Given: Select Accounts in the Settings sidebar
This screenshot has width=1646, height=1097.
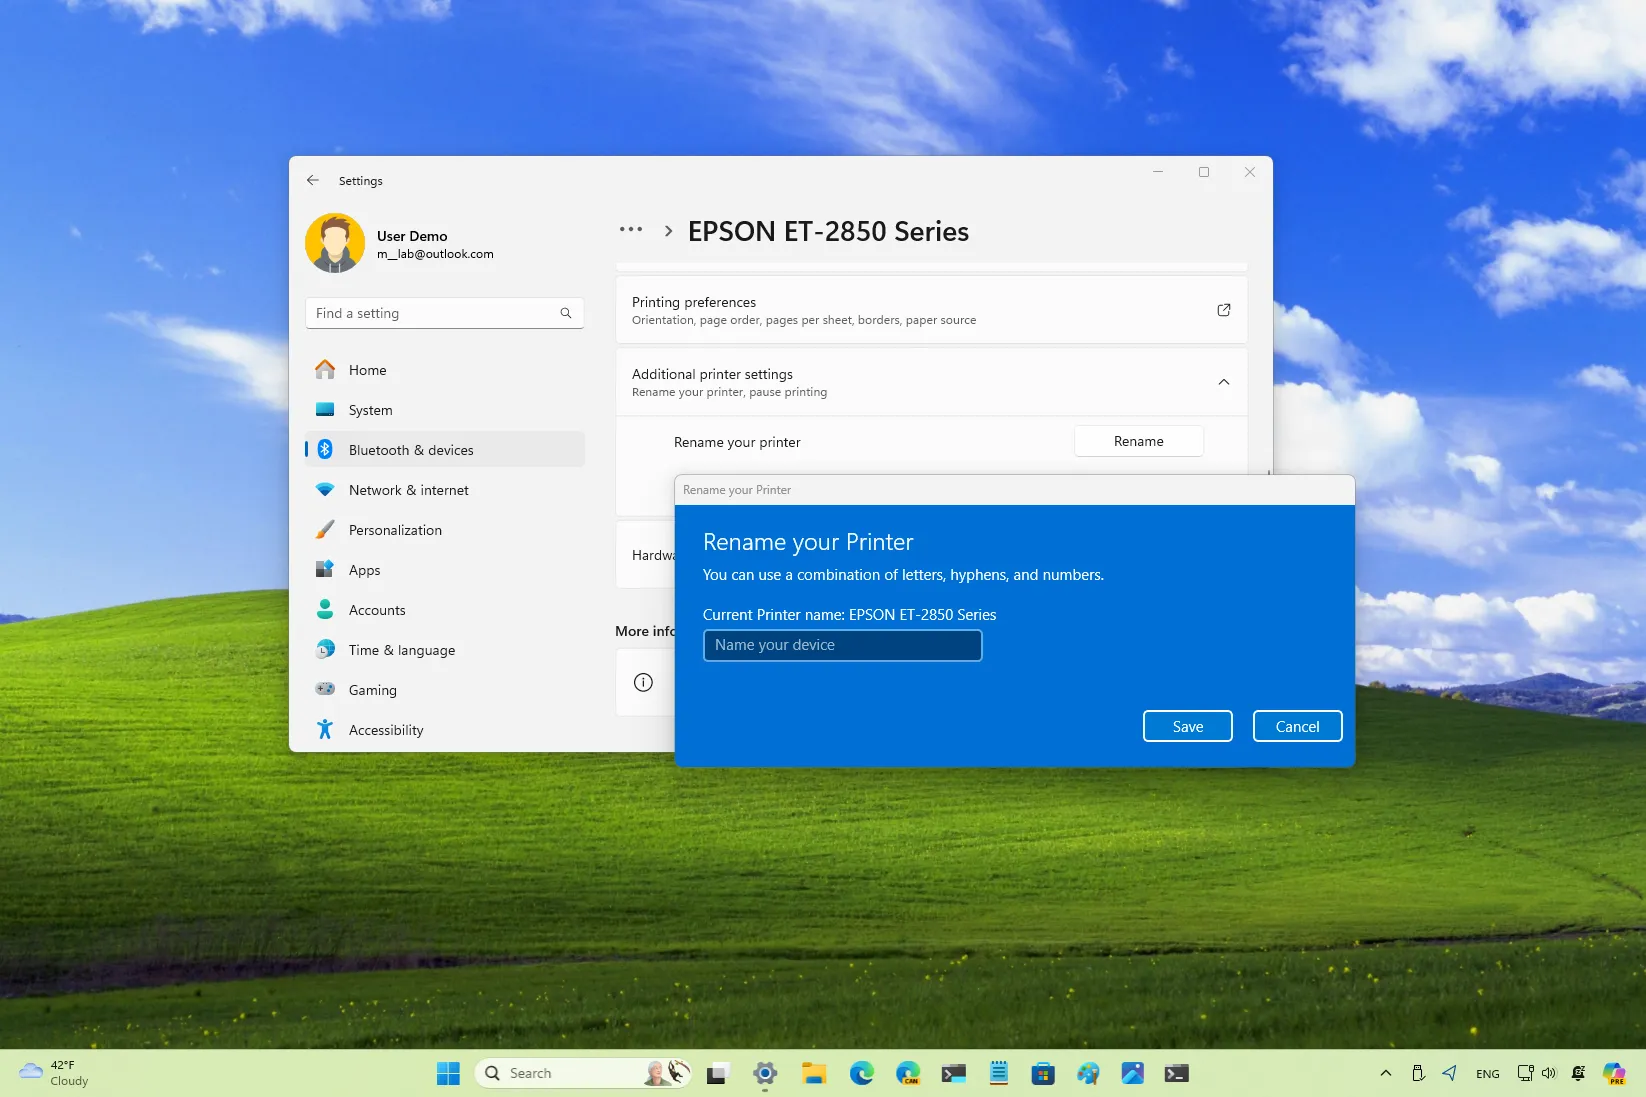Looking at the screenshot, I should point(377,610).
